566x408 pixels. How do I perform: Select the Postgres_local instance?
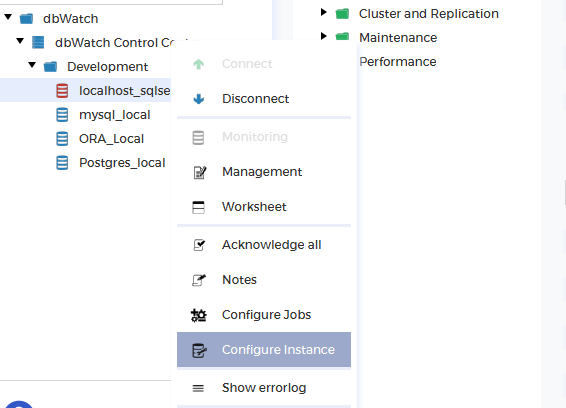122,163
